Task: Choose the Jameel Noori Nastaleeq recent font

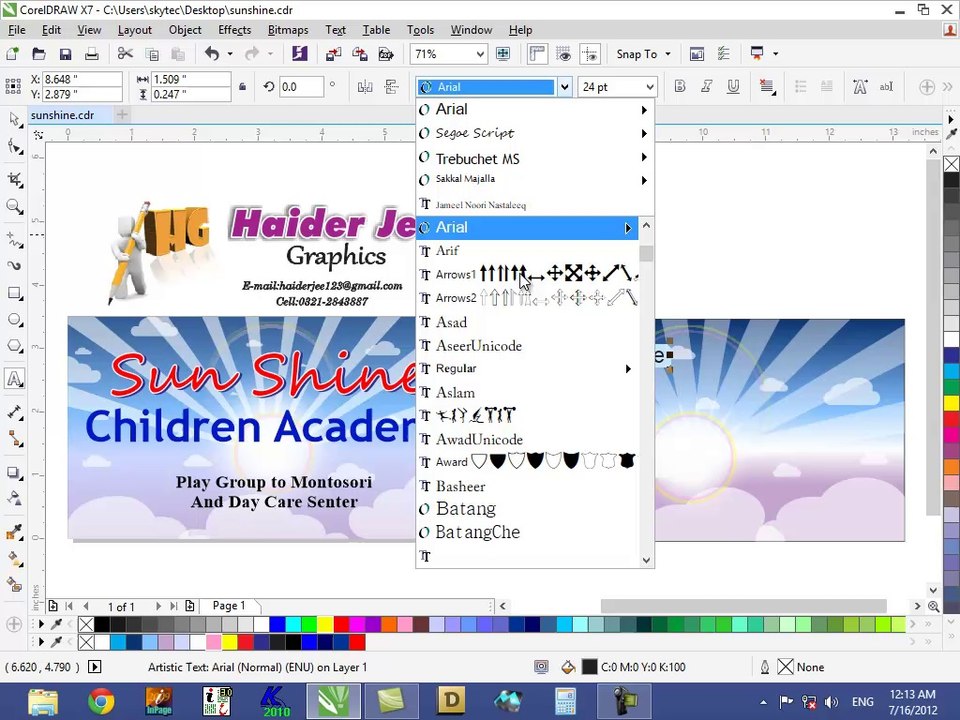Action: tap(527, 204)
